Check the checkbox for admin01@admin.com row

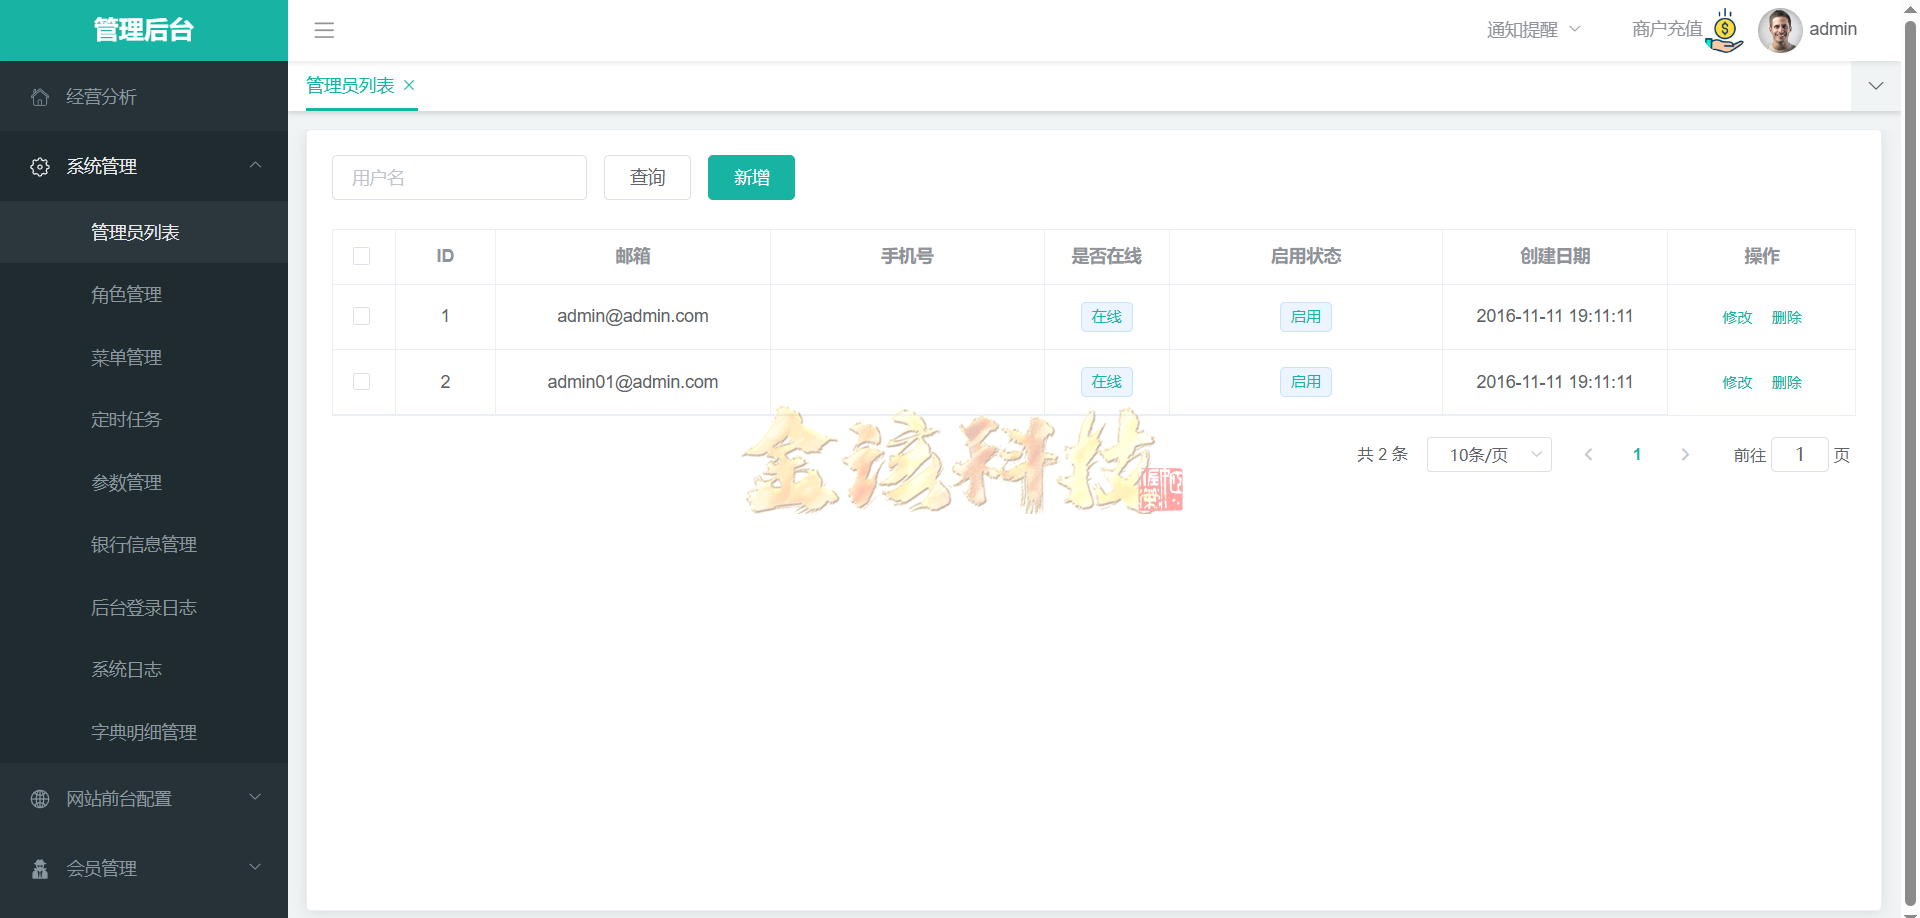(362, 381)
